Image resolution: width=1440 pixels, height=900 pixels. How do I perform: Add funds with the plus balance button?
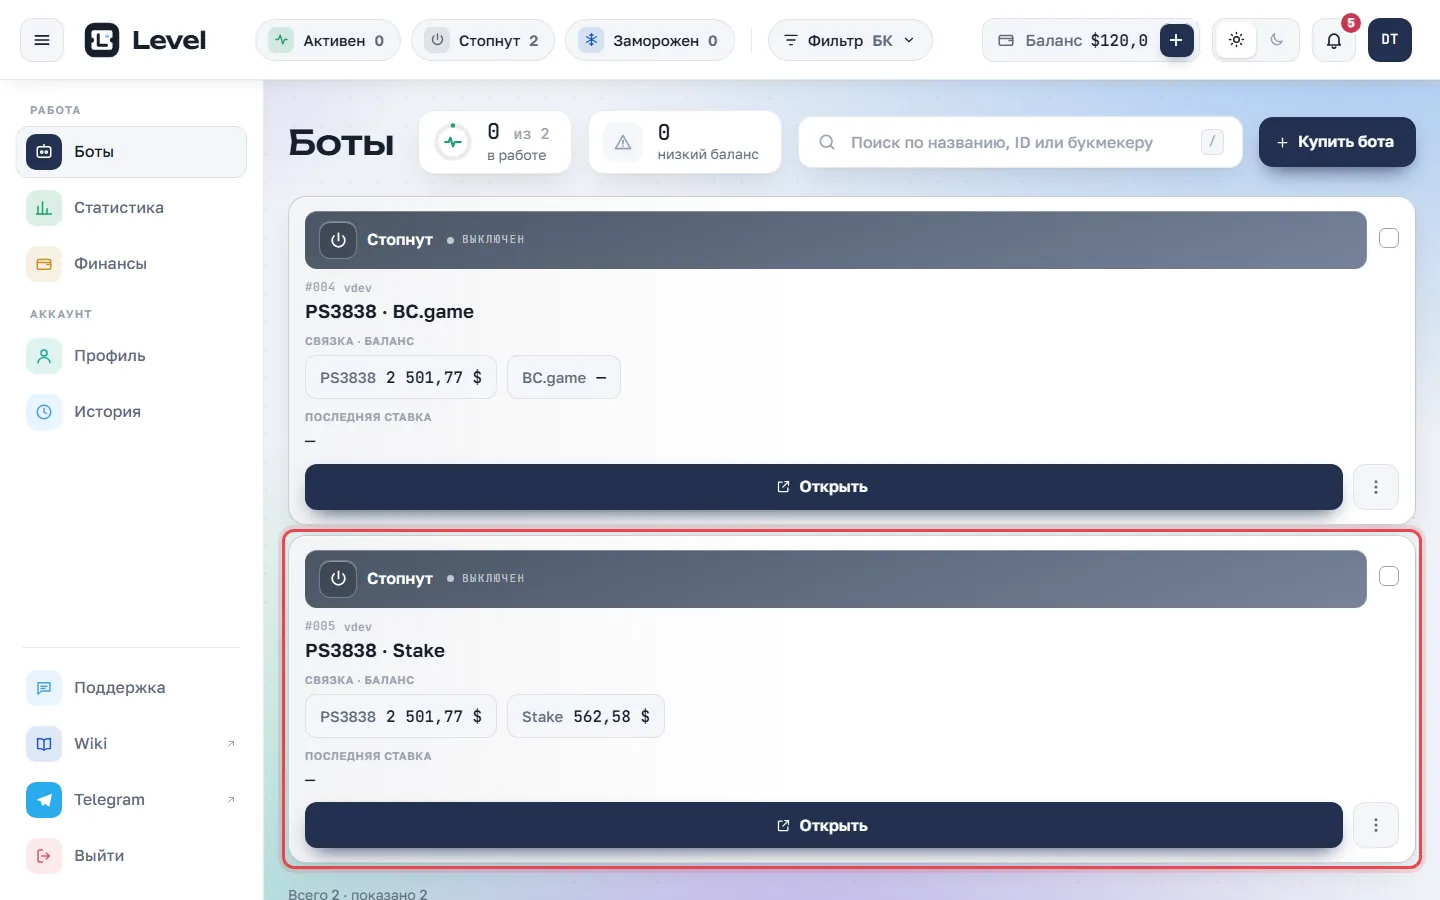pyautogui.click(x=1176, y=40)
